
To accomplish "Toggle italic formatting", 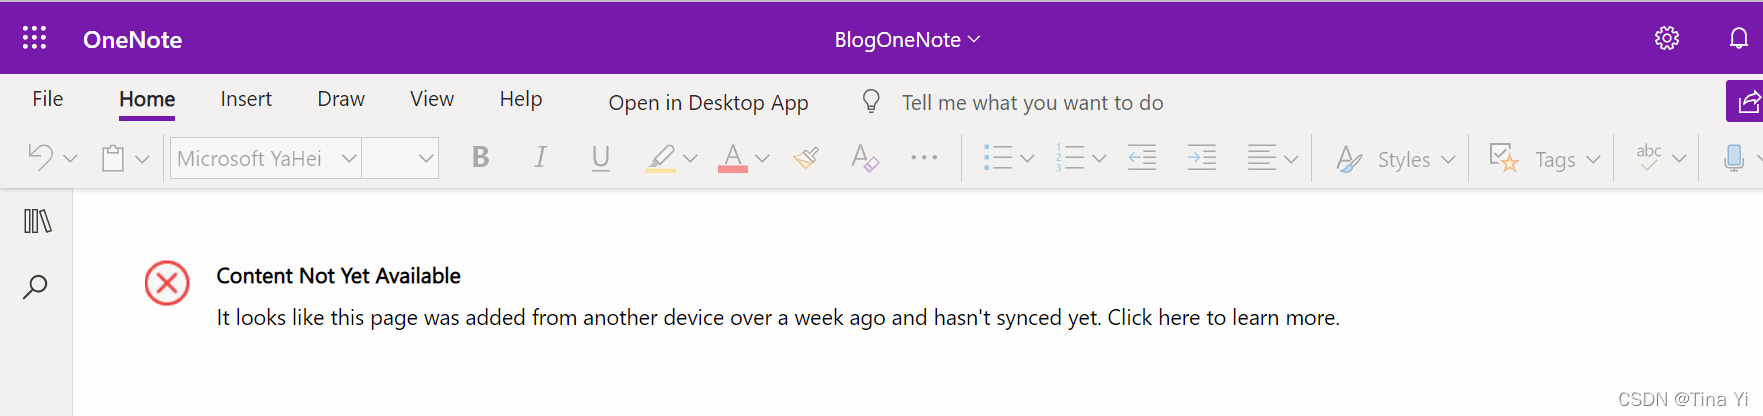I will tap(540, 158).
